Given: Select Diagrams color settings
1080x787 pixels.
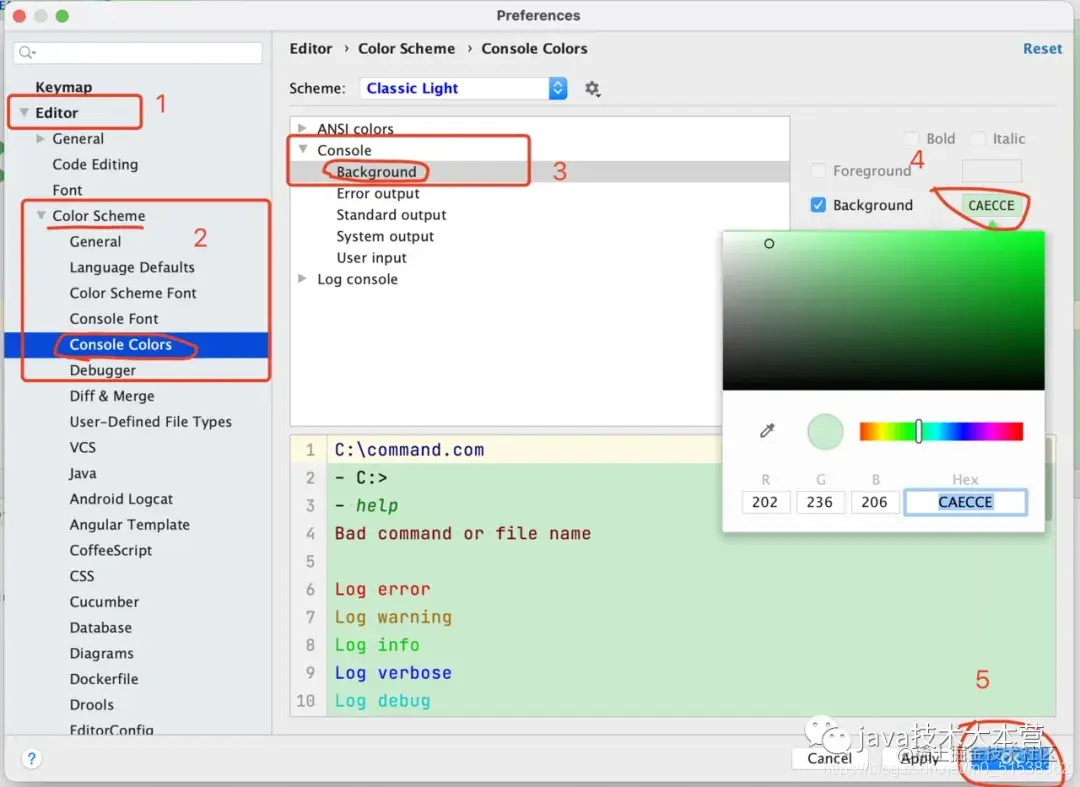Looking at the screenshot, I should point(101,653).
